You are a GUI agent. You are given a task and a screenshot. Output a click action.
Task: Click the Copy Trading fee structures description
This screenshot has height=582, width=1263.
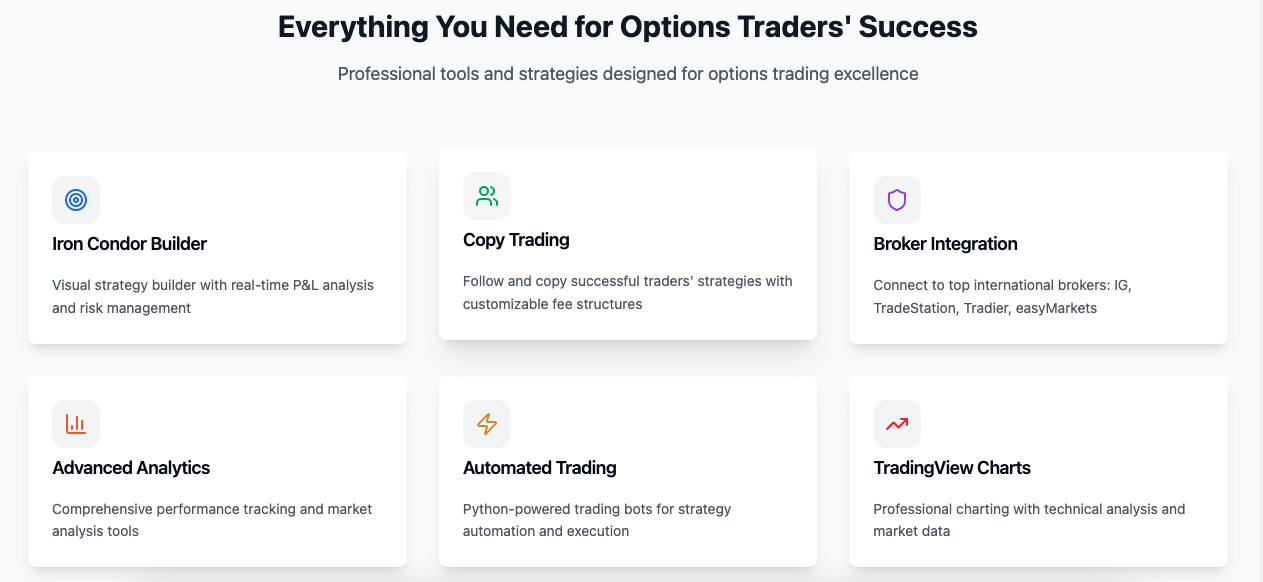pyautogui.click(x=627, y=293)
